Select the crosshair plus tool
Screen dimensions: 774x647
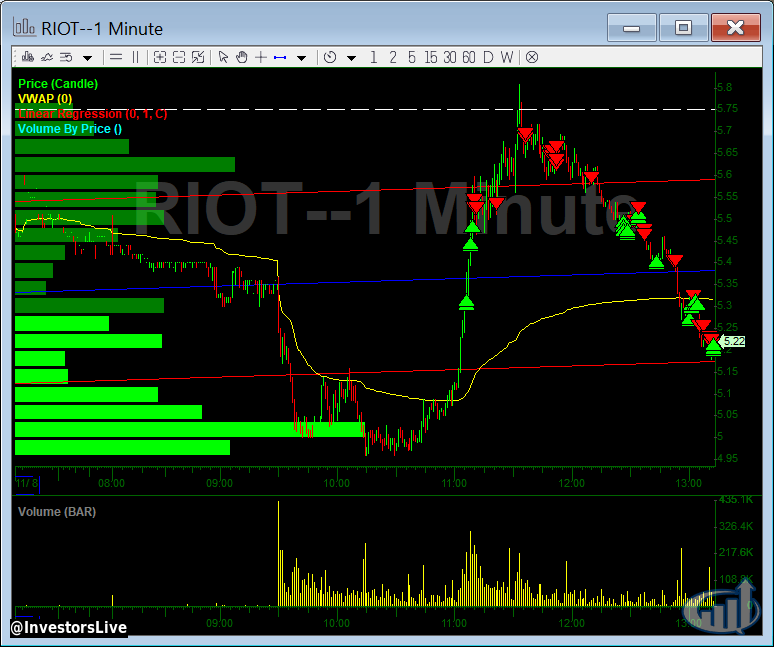pos(261,58)
